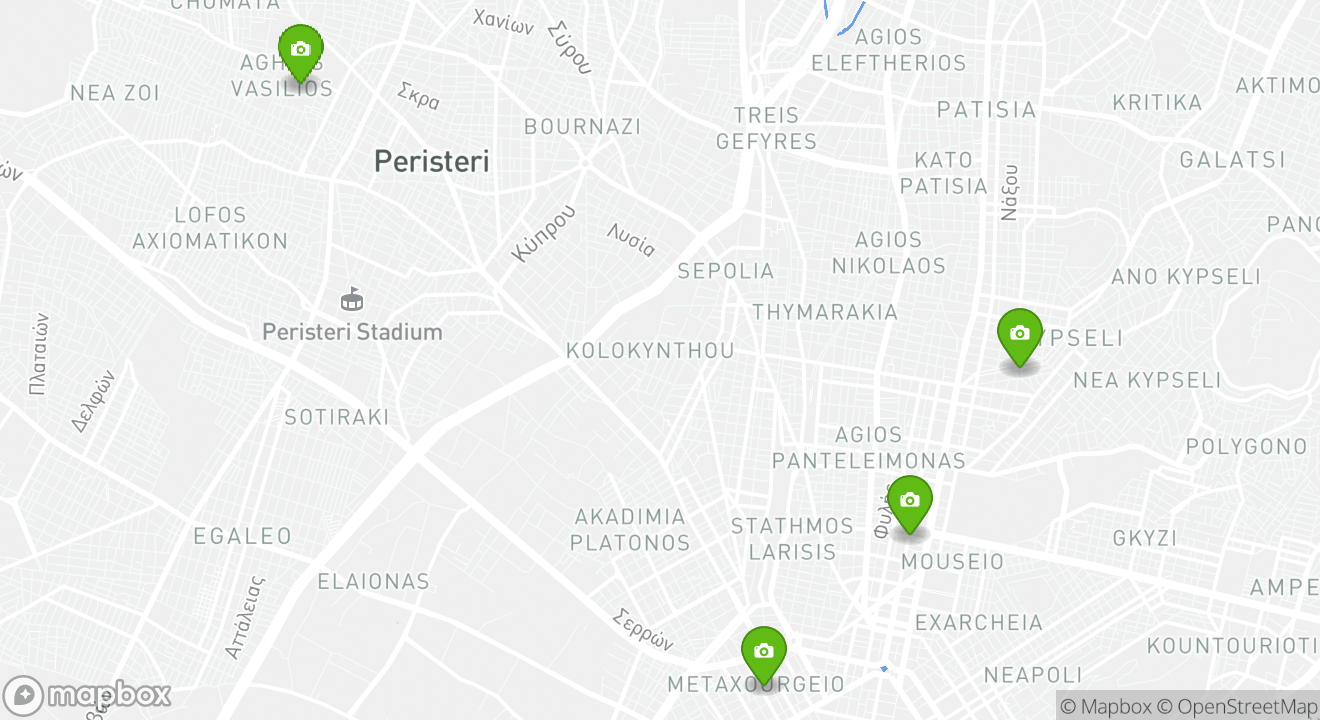
Task: Click the AKADIMIA PLATONOS label
Action: (630, 530)
